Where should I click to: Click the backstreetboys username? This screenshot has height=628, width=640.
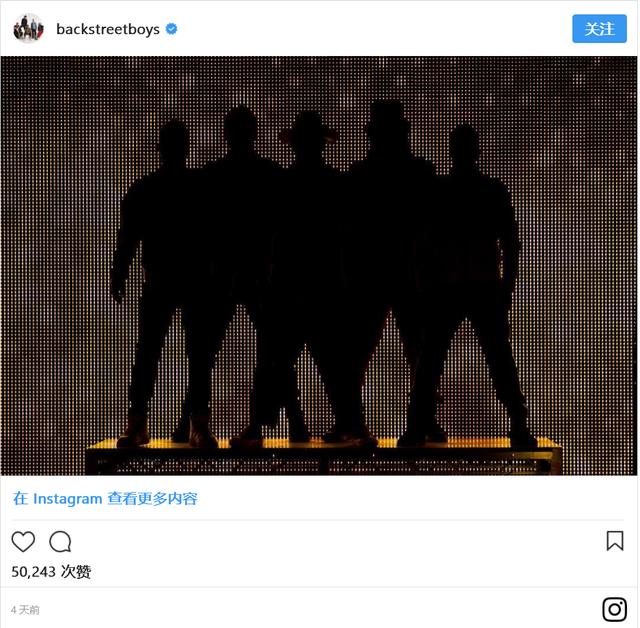tap(108, 29)
